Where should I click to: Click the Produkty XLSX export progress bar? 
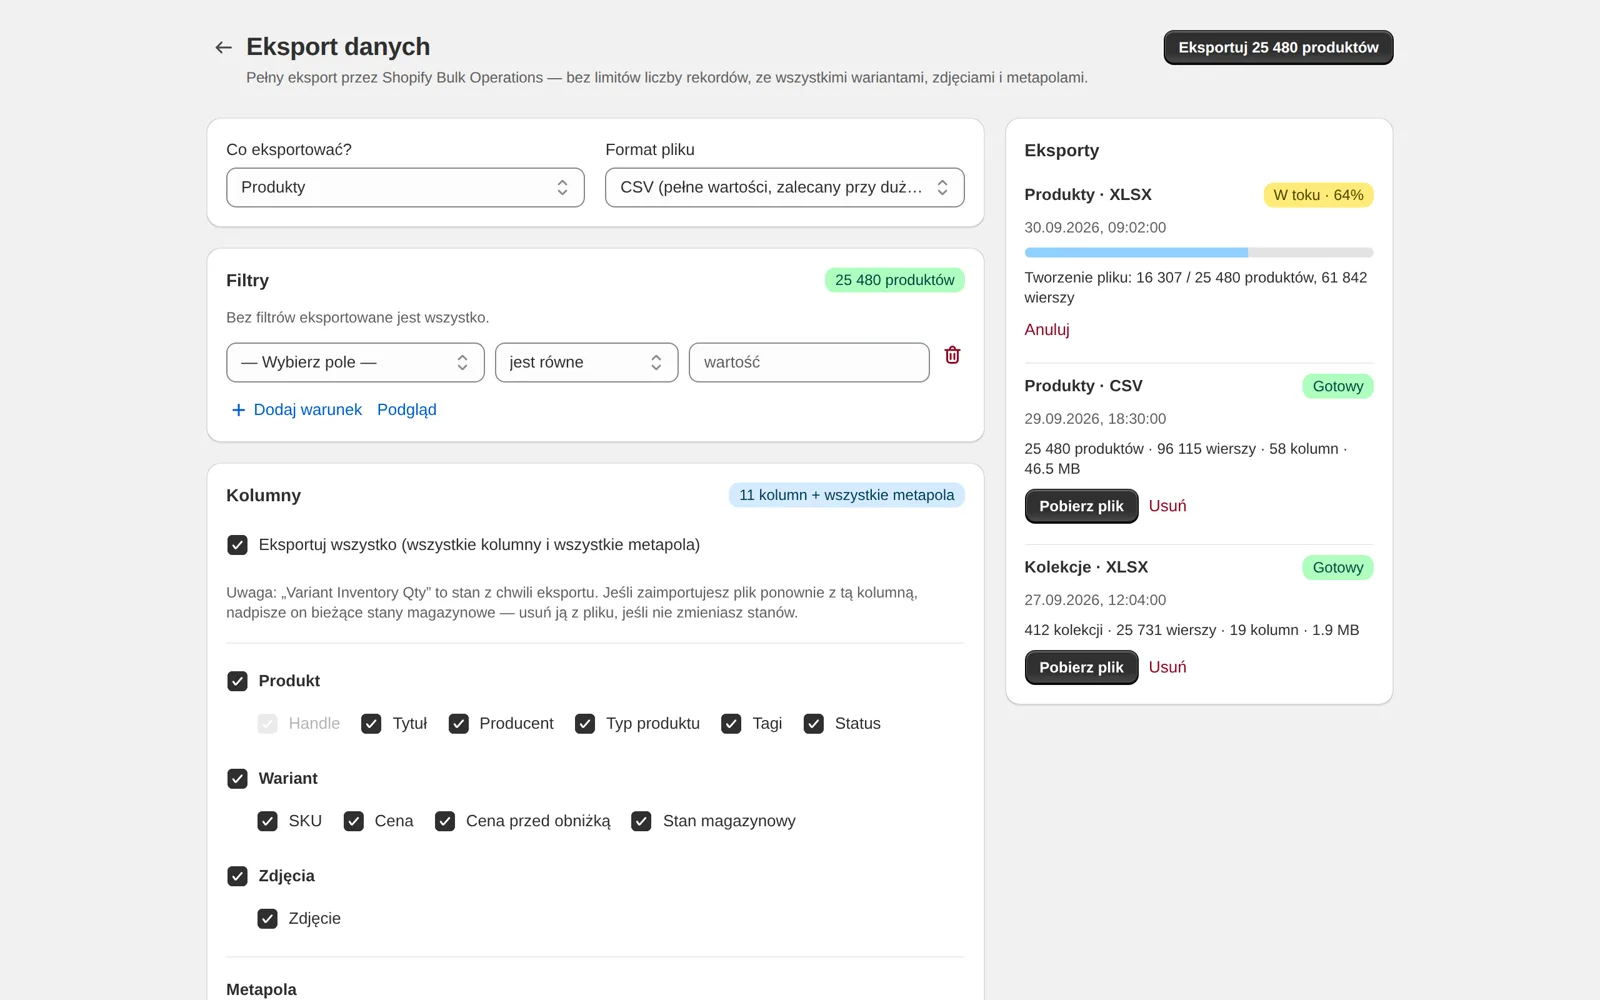[1199, 253]
